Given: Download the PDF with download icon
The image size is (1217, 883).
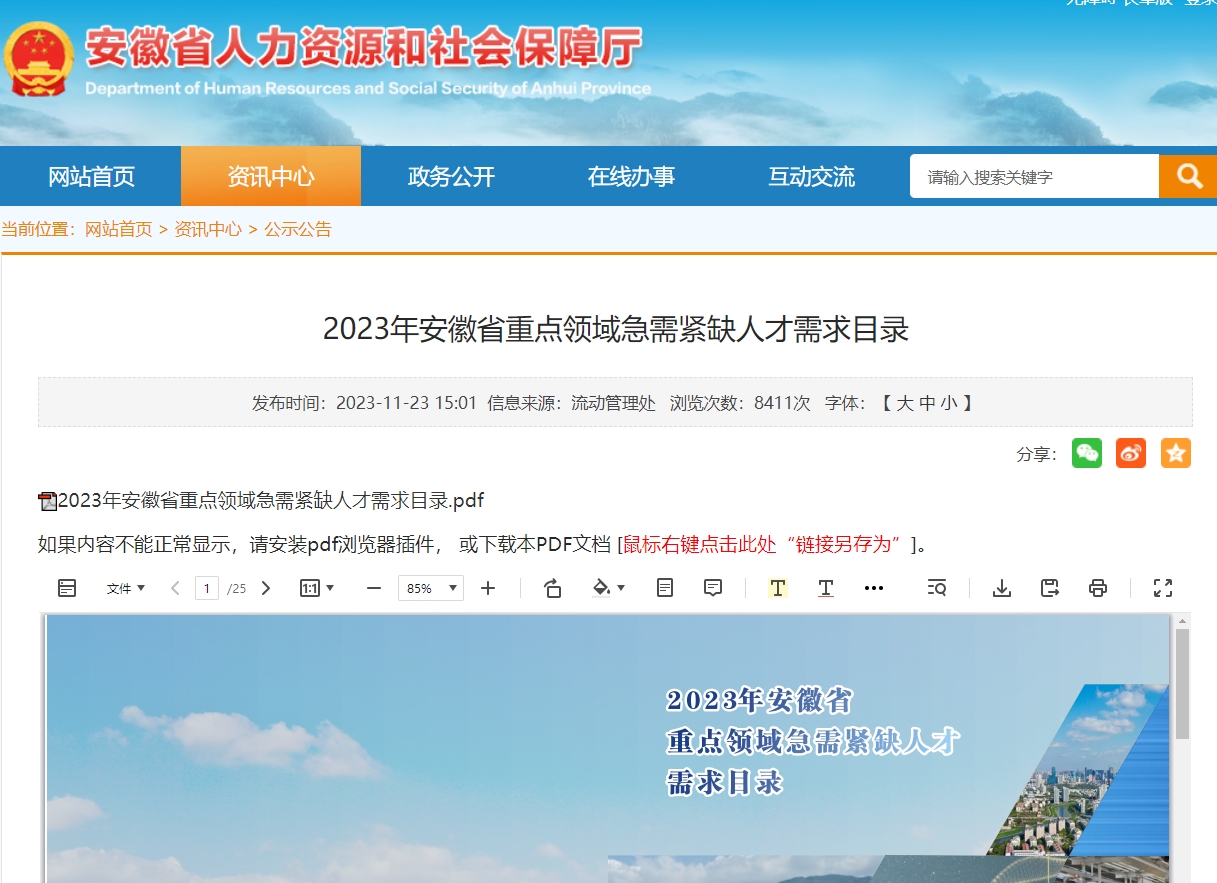Looking at the screenshot, I should pos(1001,588).
